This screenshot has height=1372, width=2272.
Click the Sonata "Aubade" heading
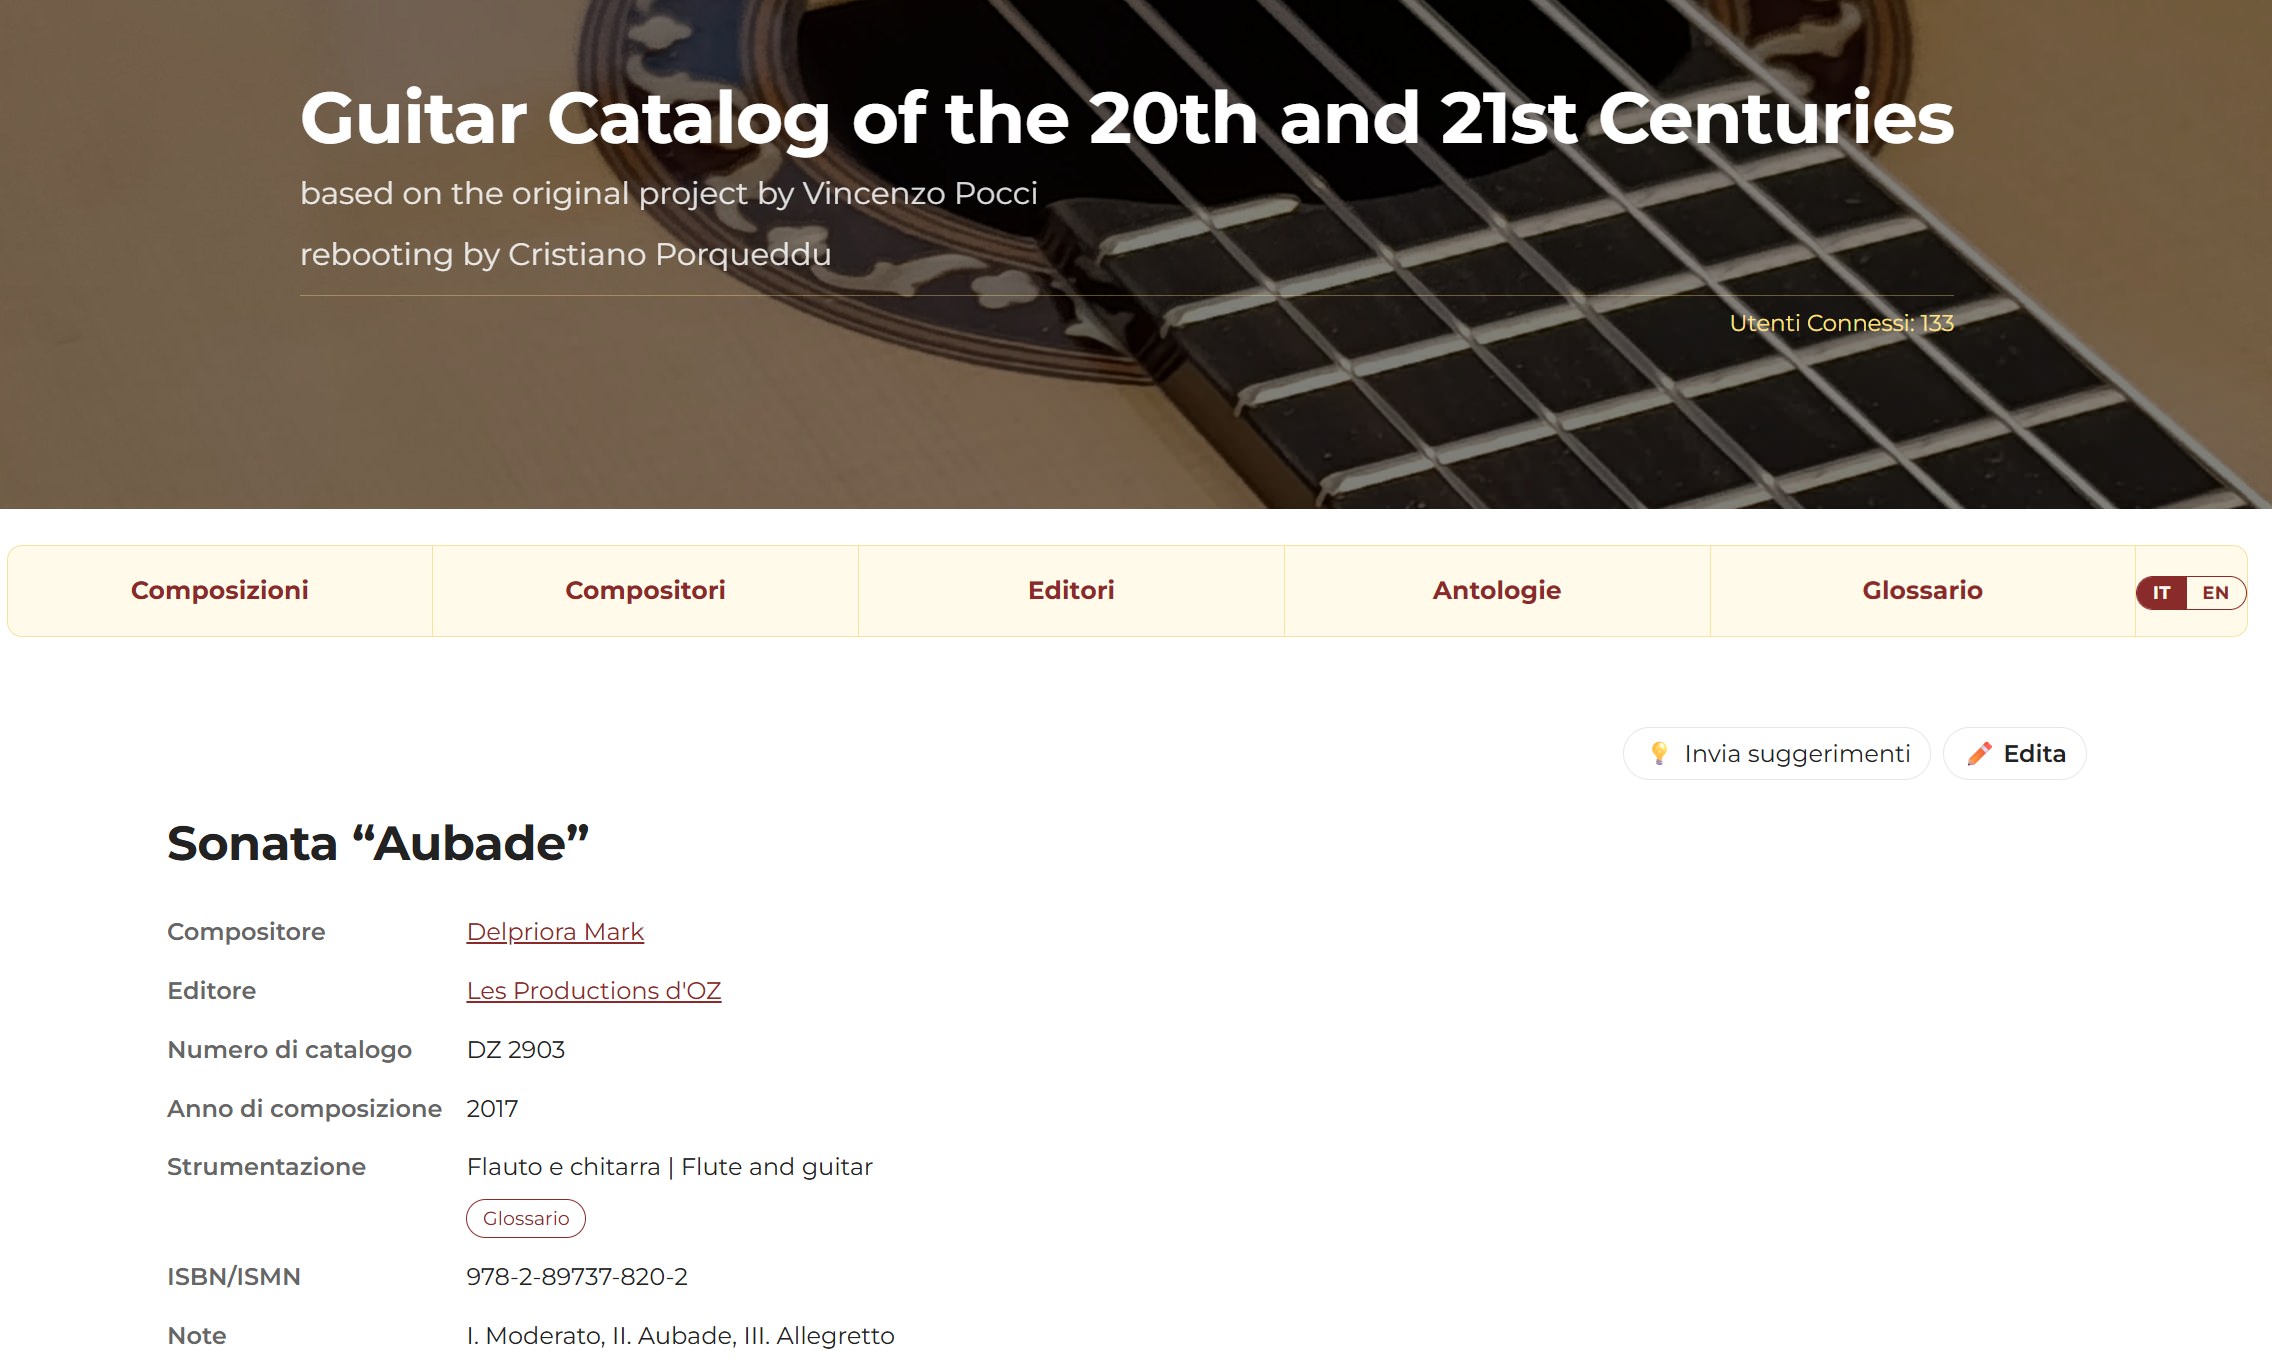point(378,843)
